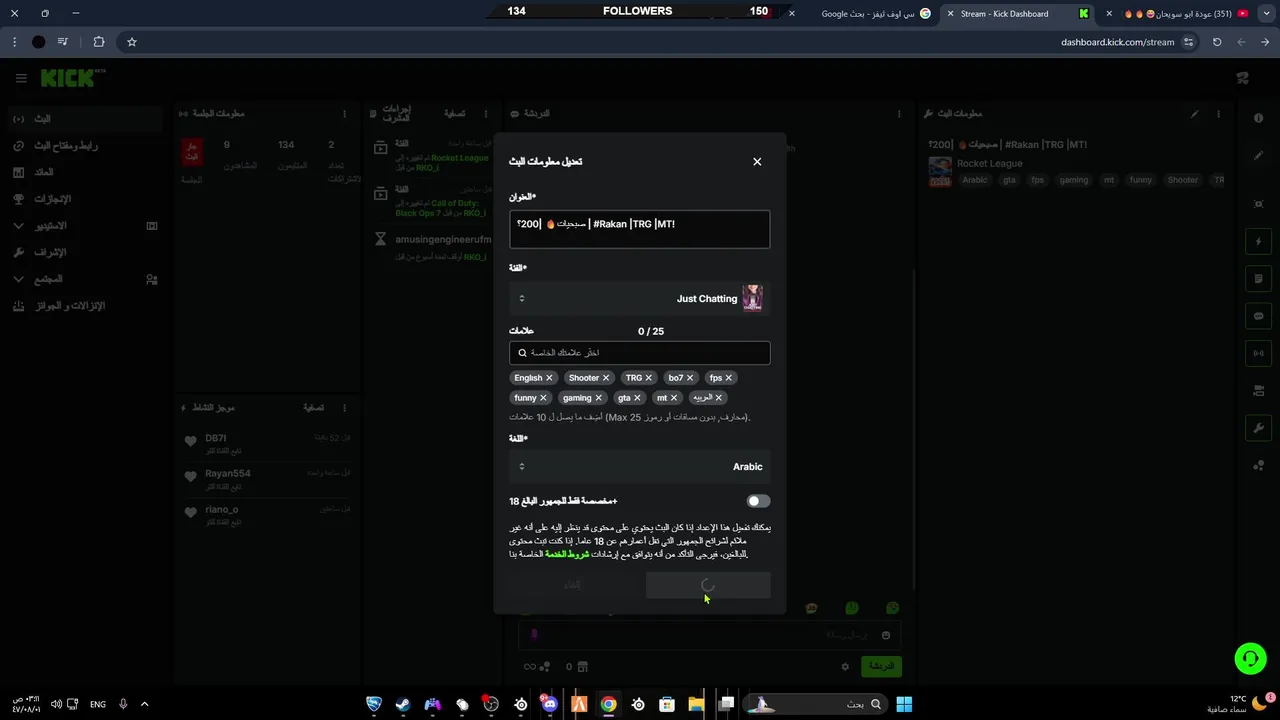Open the green support headset button

(x=1250, y=658)
